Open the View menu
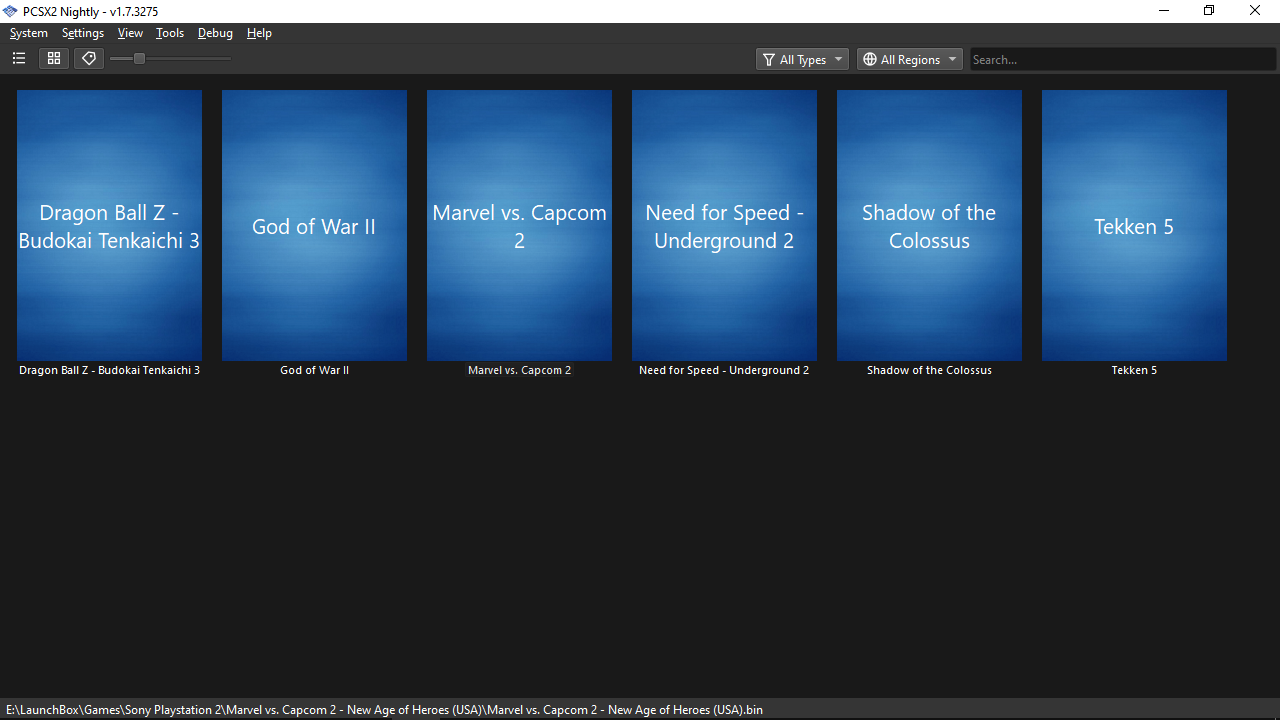 coord(130,33)
